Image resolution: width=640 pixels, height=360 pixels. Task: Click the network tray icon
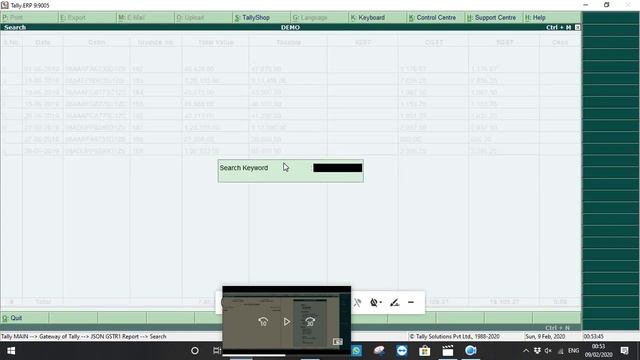(x=561, y=351)
